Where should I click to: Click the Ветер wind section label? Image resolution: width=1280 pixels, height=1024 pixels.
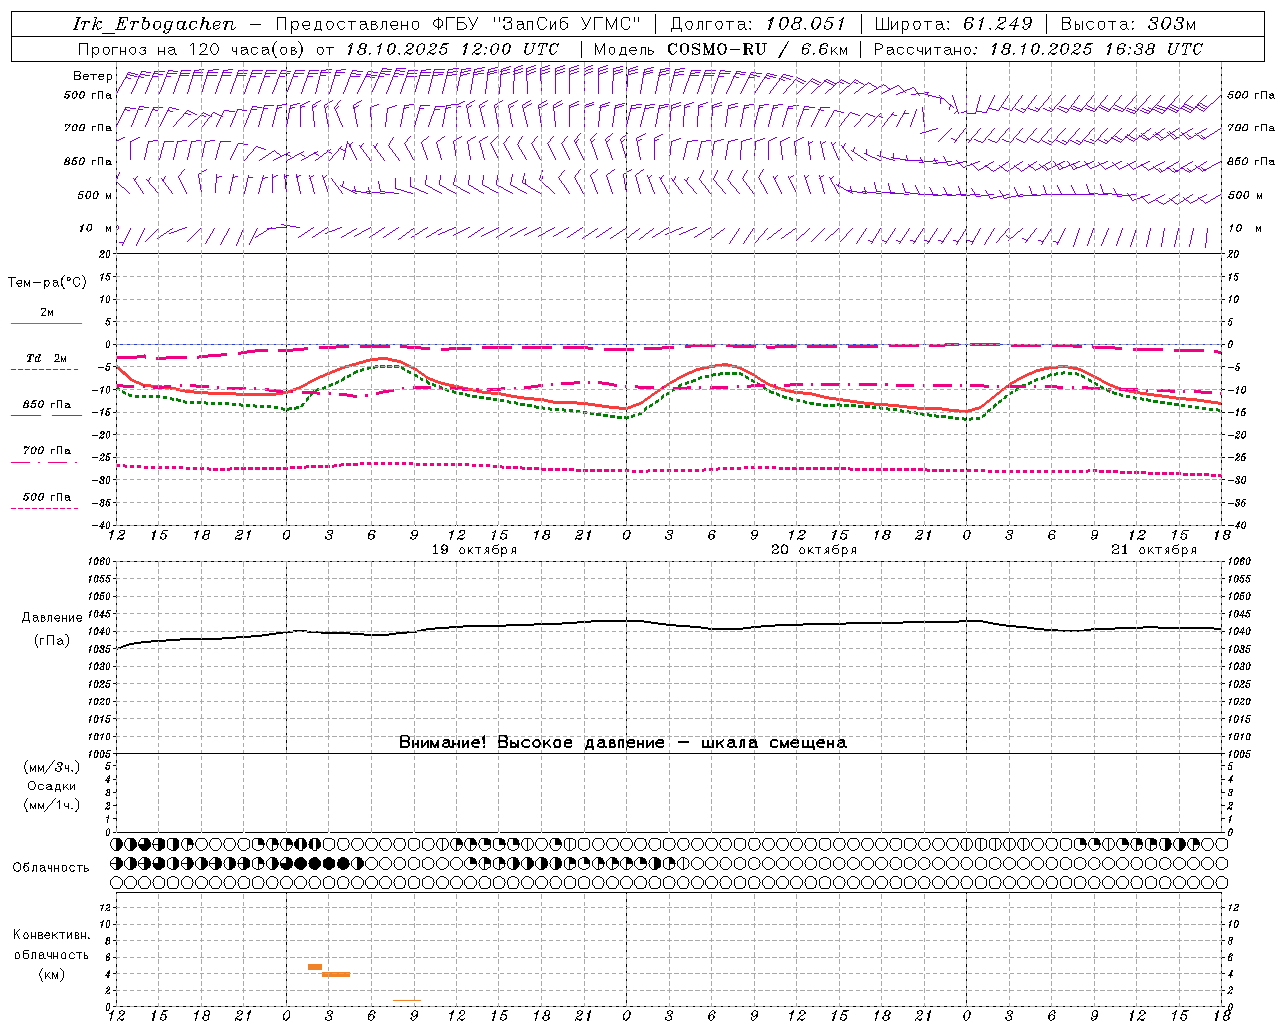[x=92, y=76]
